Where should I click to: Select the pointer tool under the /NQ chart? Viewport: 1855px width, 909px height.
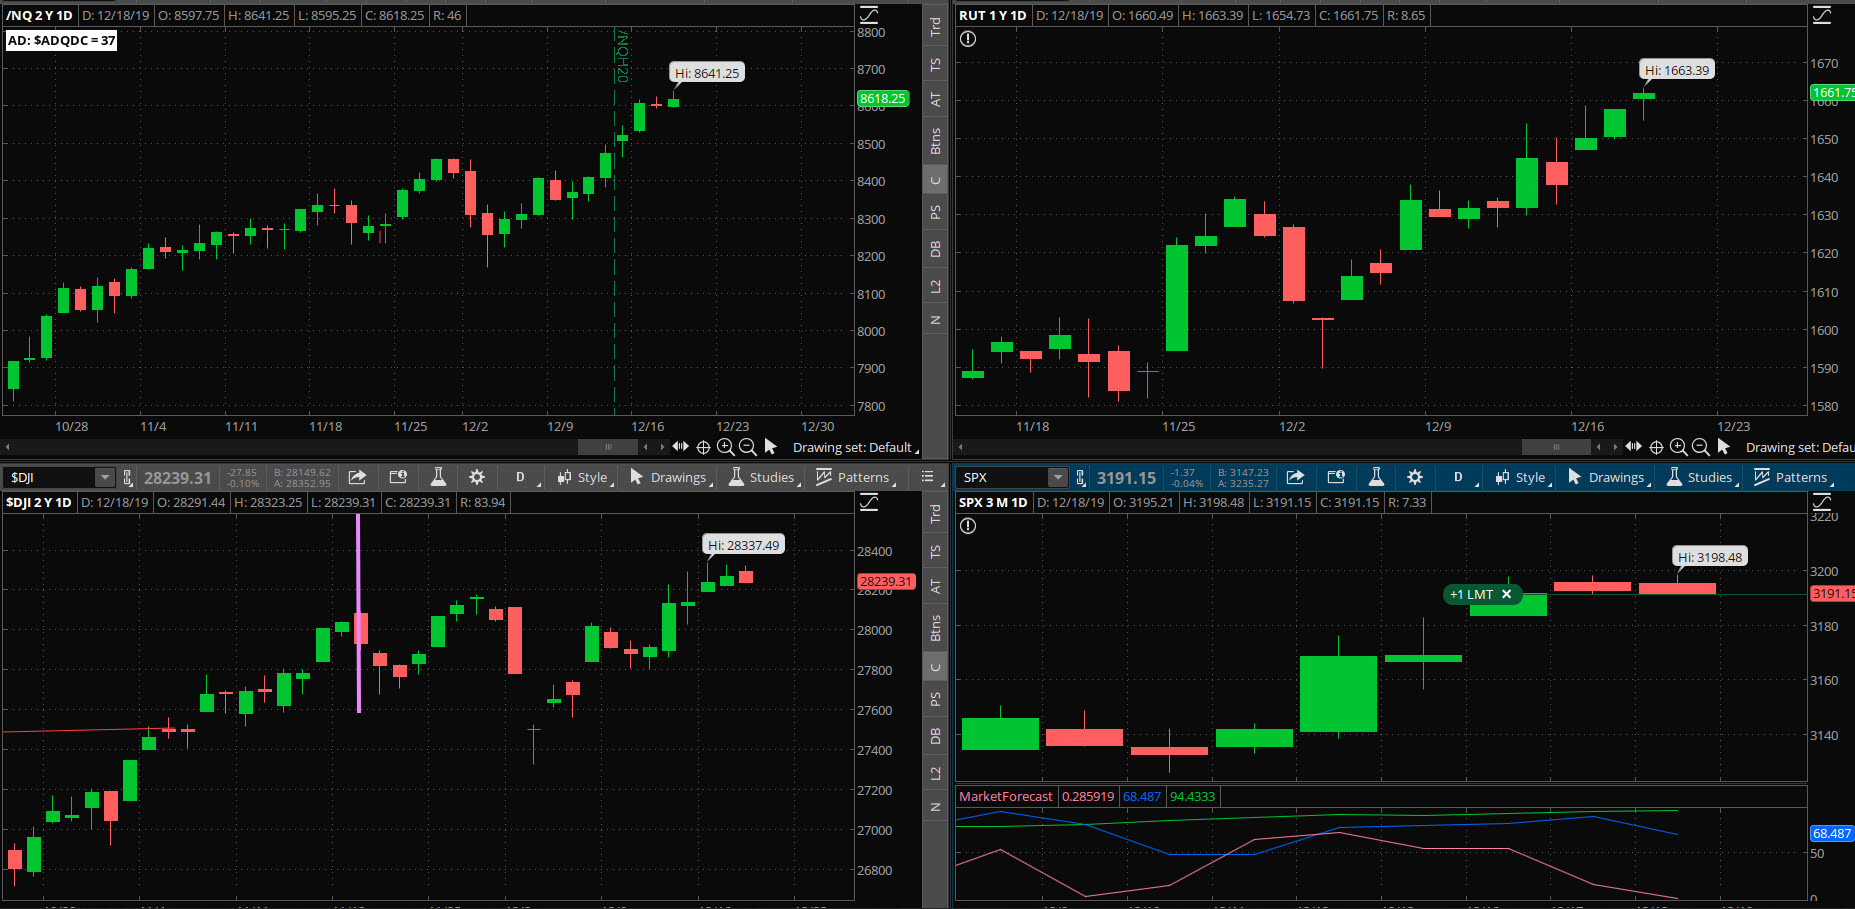click(770, 446)
